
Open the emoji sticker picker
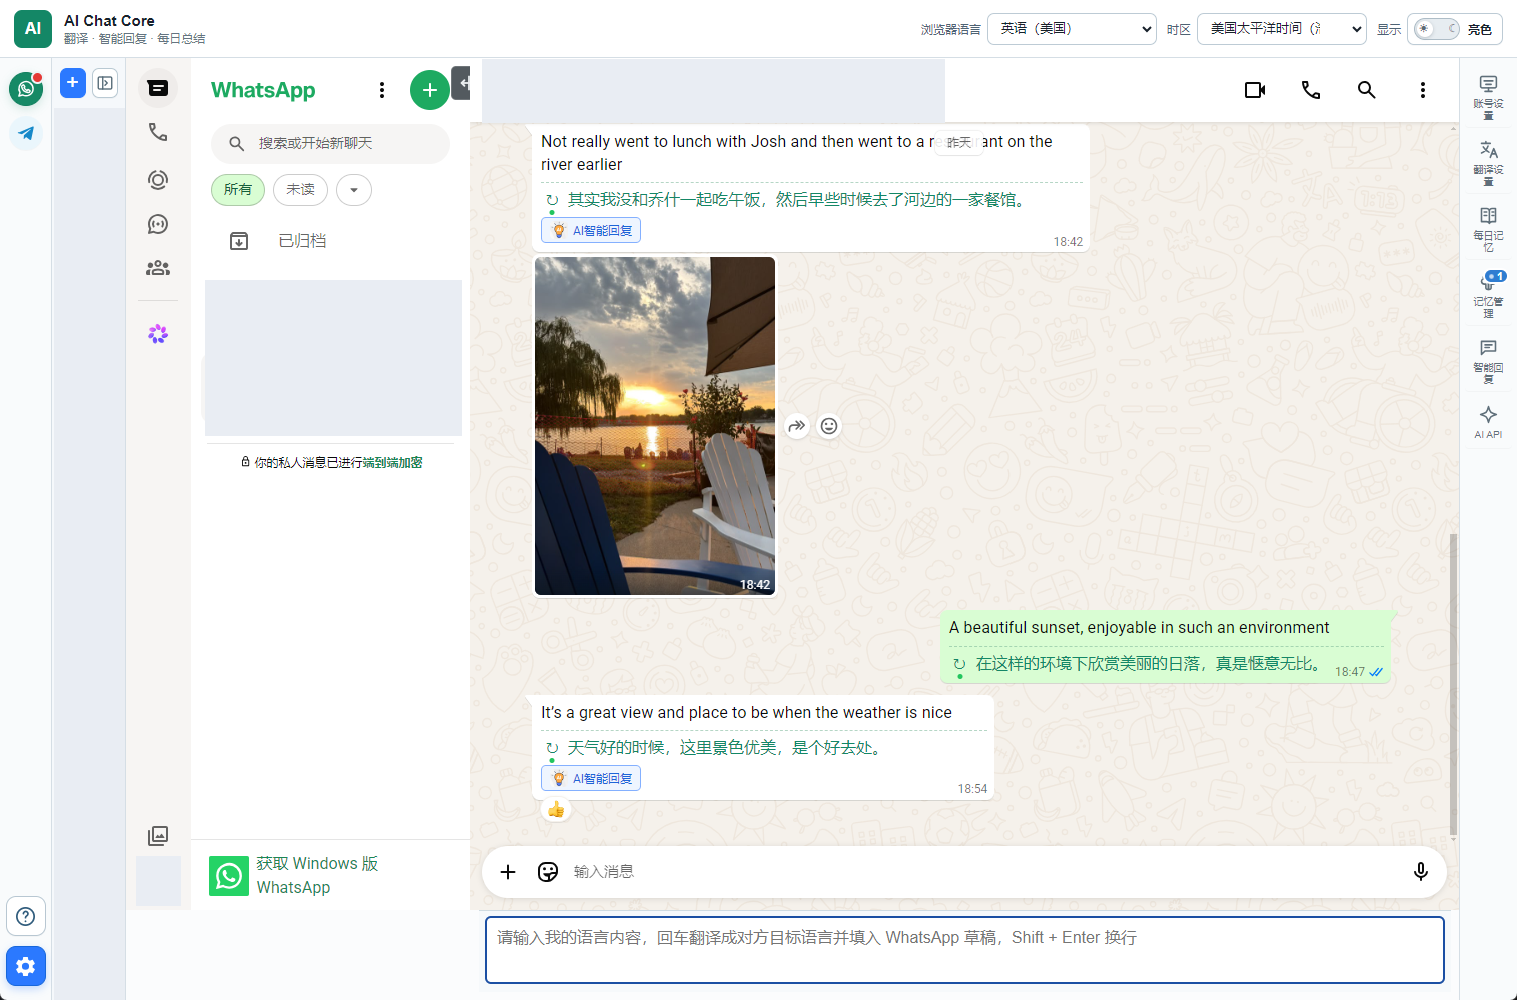(x=548, y=872)
